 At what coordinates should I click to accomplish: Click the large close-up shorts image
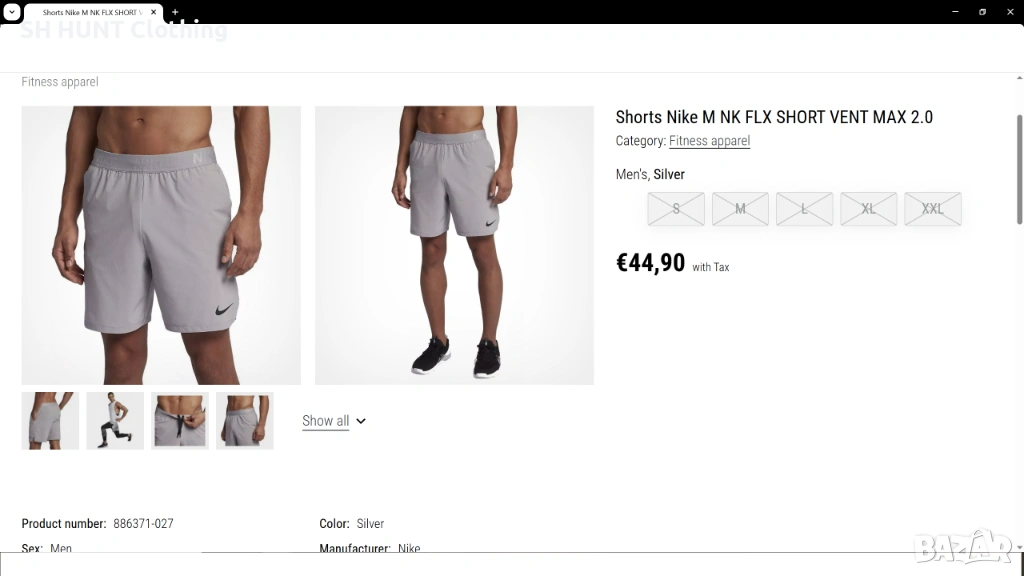[161, 245]
